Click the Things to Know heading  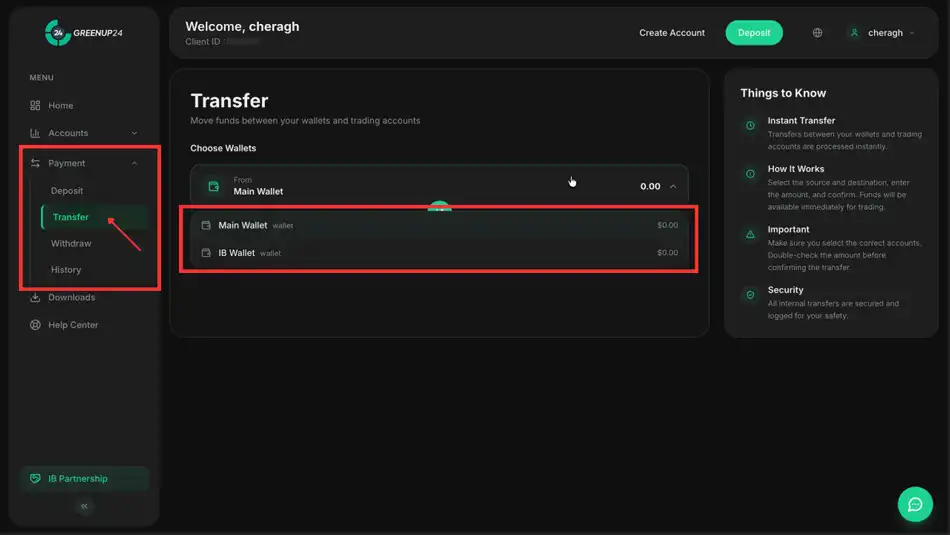(783, 93)
